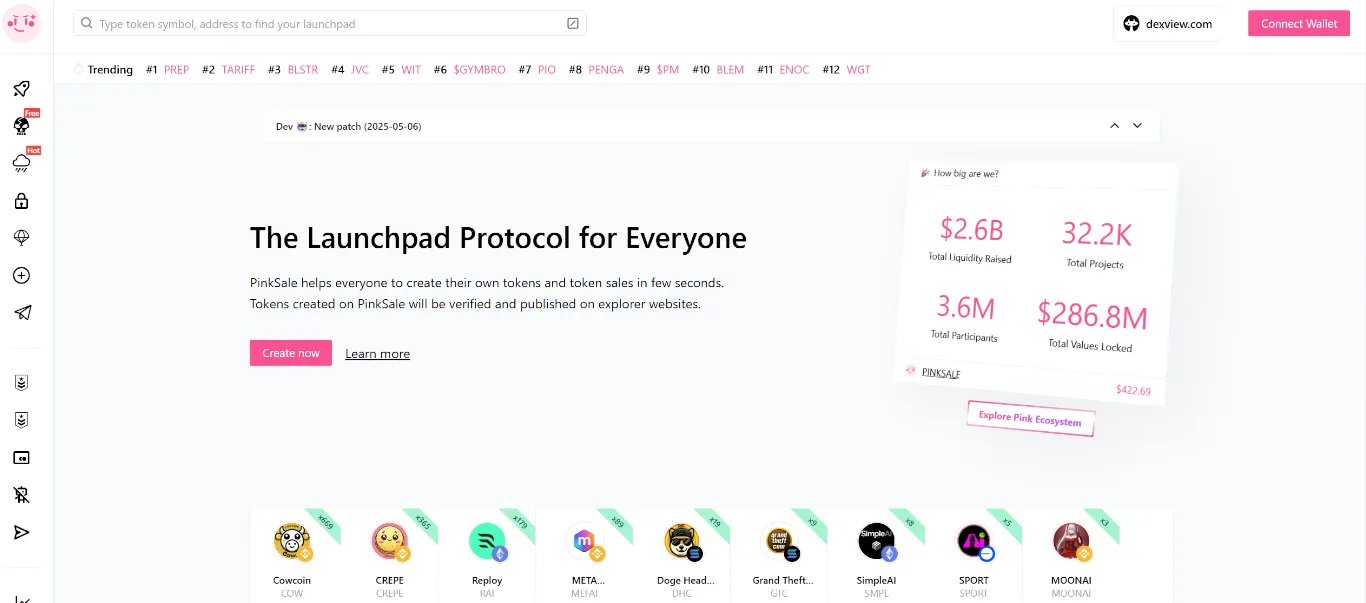Open the crossed-out bot icon in sidebar
Viewport: 1366px width, 603px height.
pos(22,494)
